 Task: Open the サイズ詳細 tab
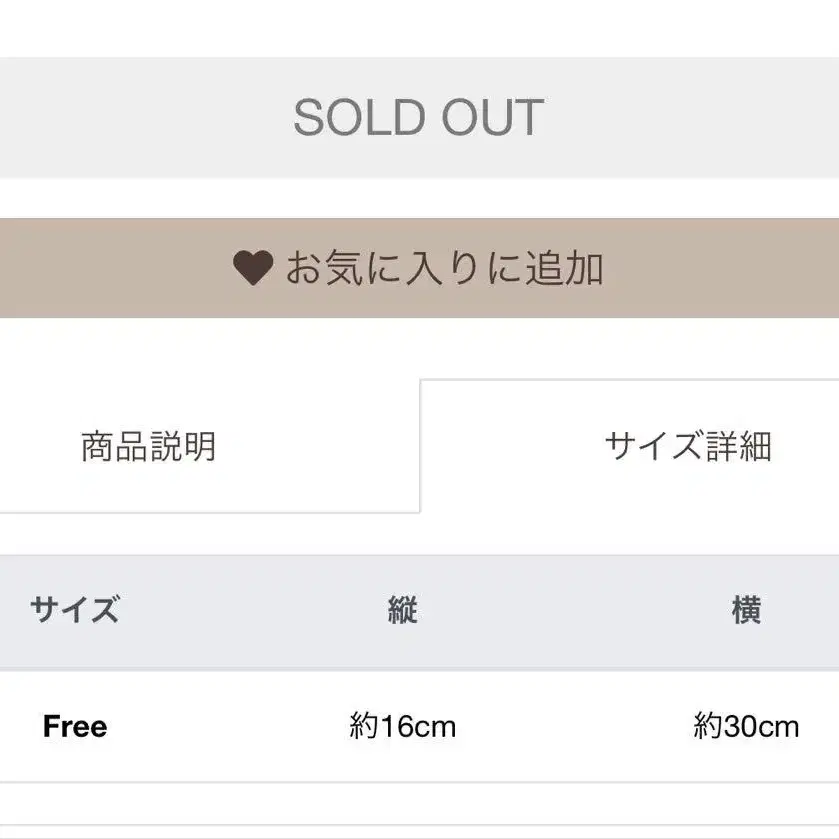[688, 446]
